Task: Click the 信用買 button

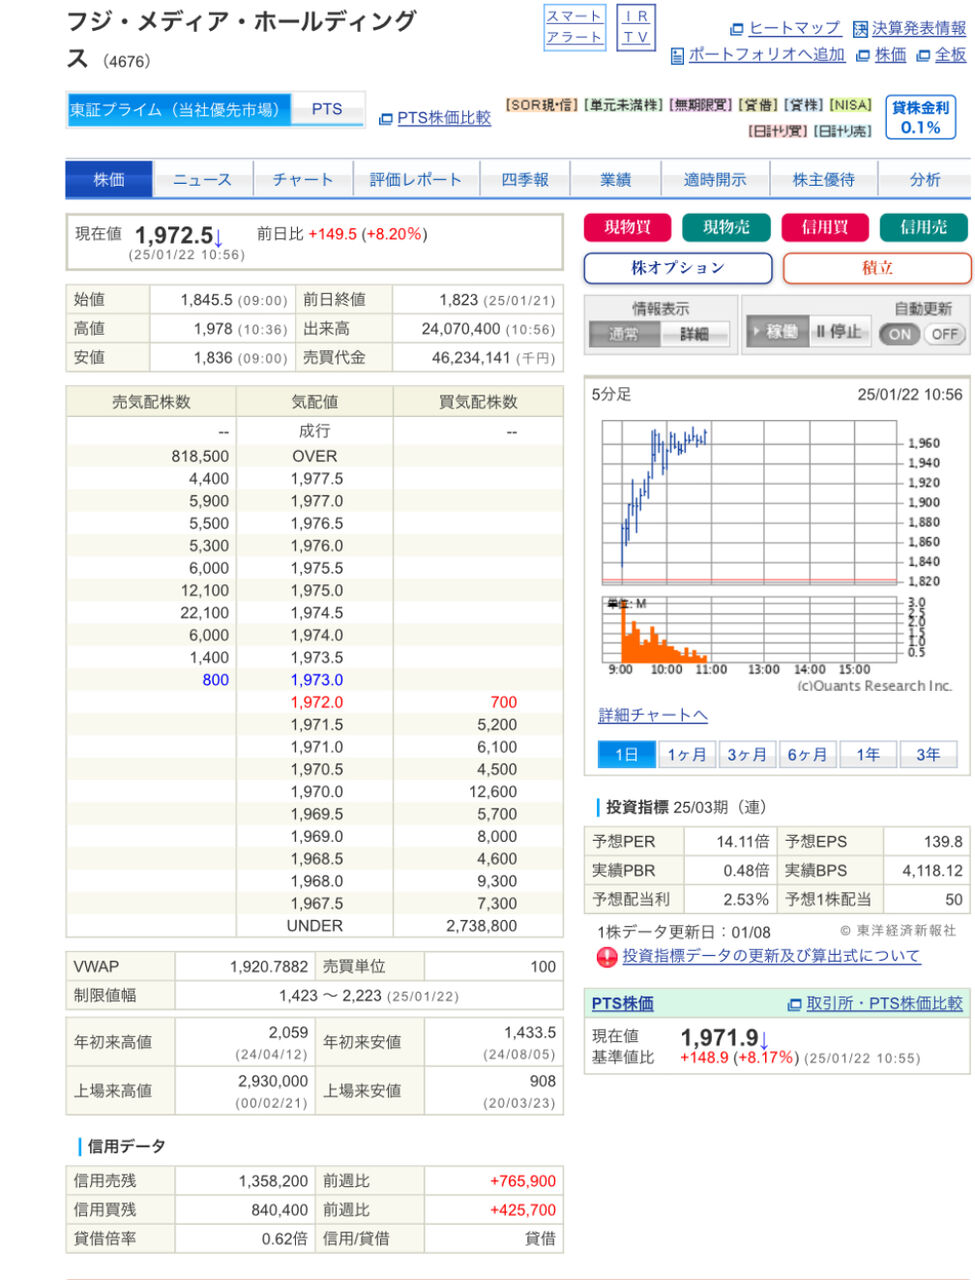Action: pos(825,227)
